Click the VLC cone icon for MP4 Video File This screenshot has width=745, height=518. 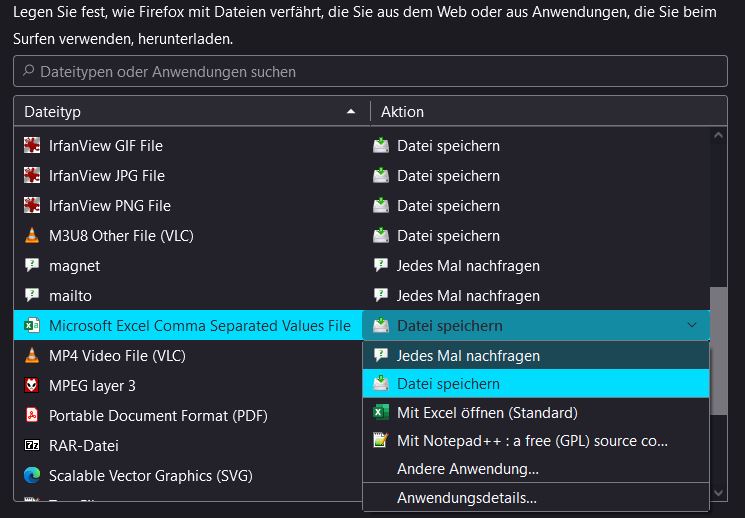[x=32, y=355]
